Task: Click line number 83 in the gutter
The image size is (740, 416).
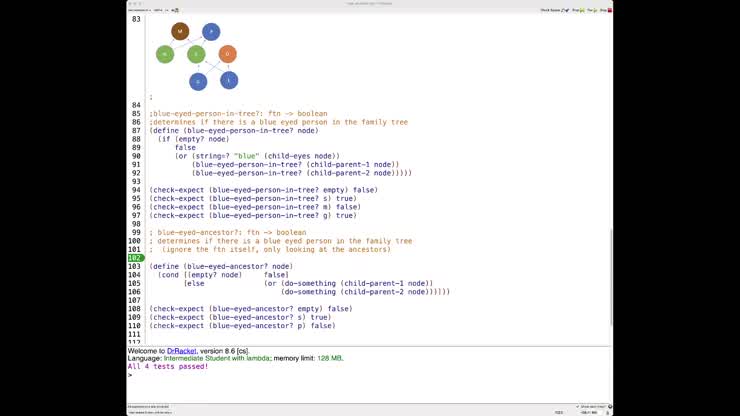Action: click(x=136, y=19)
